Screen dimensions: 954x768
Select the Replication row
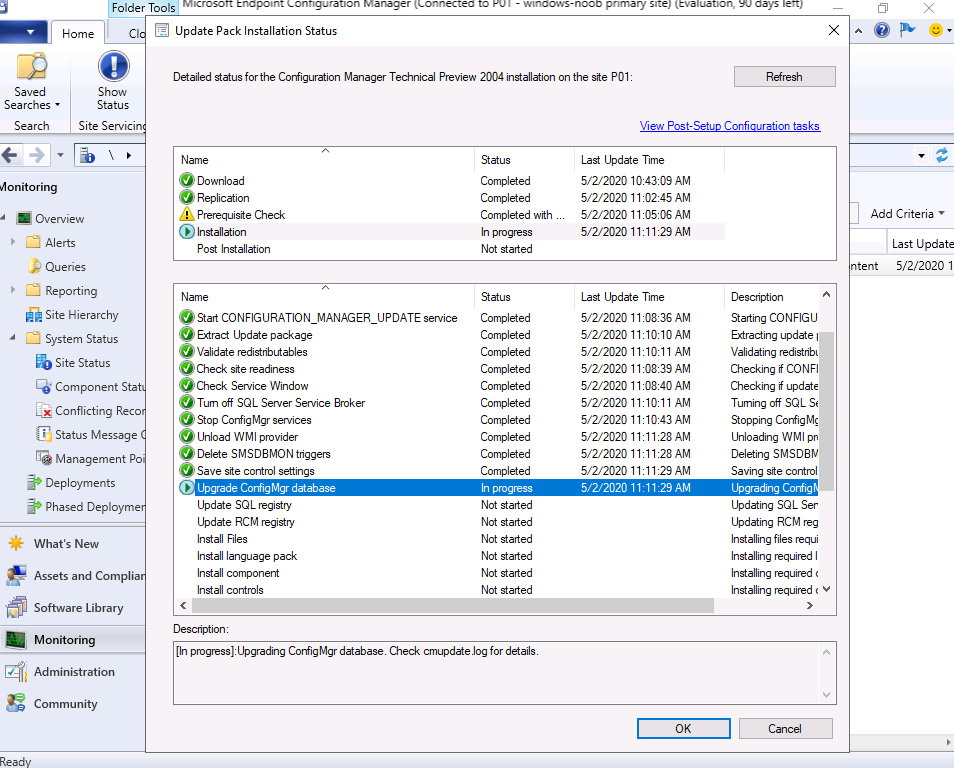(451, 198)
